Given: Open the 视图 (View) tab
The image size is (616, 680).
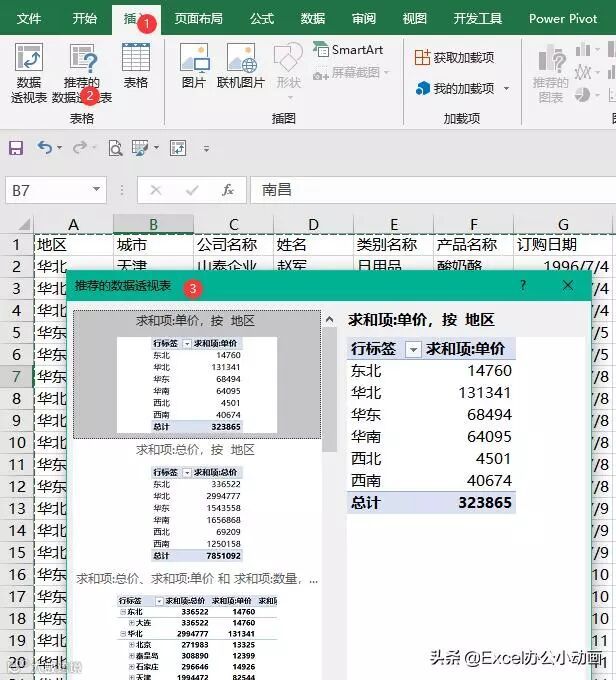Looking at the screenshot, I should pos(414,18).
